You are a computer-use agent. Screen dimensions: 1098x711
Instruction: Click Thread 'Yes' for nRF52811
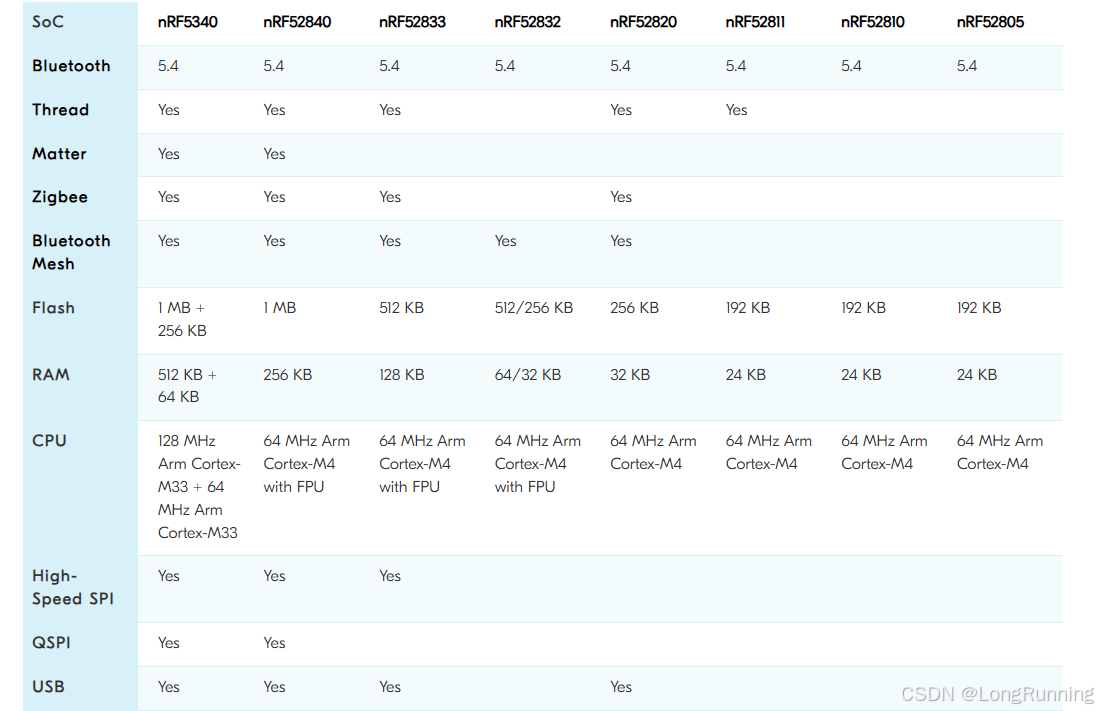click(x=737, y=110)
